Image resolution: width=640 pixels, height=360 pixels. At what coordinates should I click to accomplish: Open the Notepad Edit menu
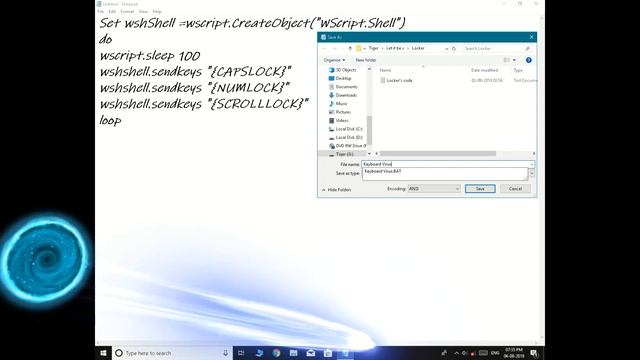tap(112, 11)
